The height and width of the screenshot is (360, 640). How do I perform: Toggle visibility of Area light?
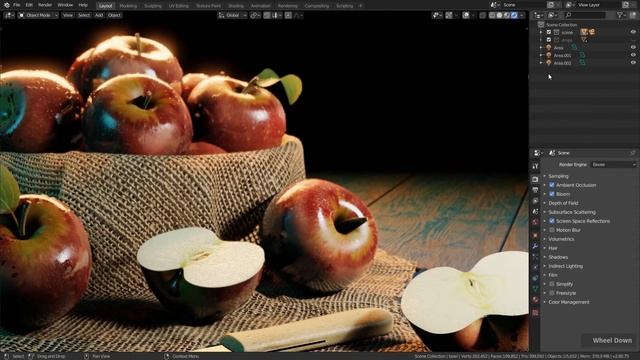coord(633,47)
